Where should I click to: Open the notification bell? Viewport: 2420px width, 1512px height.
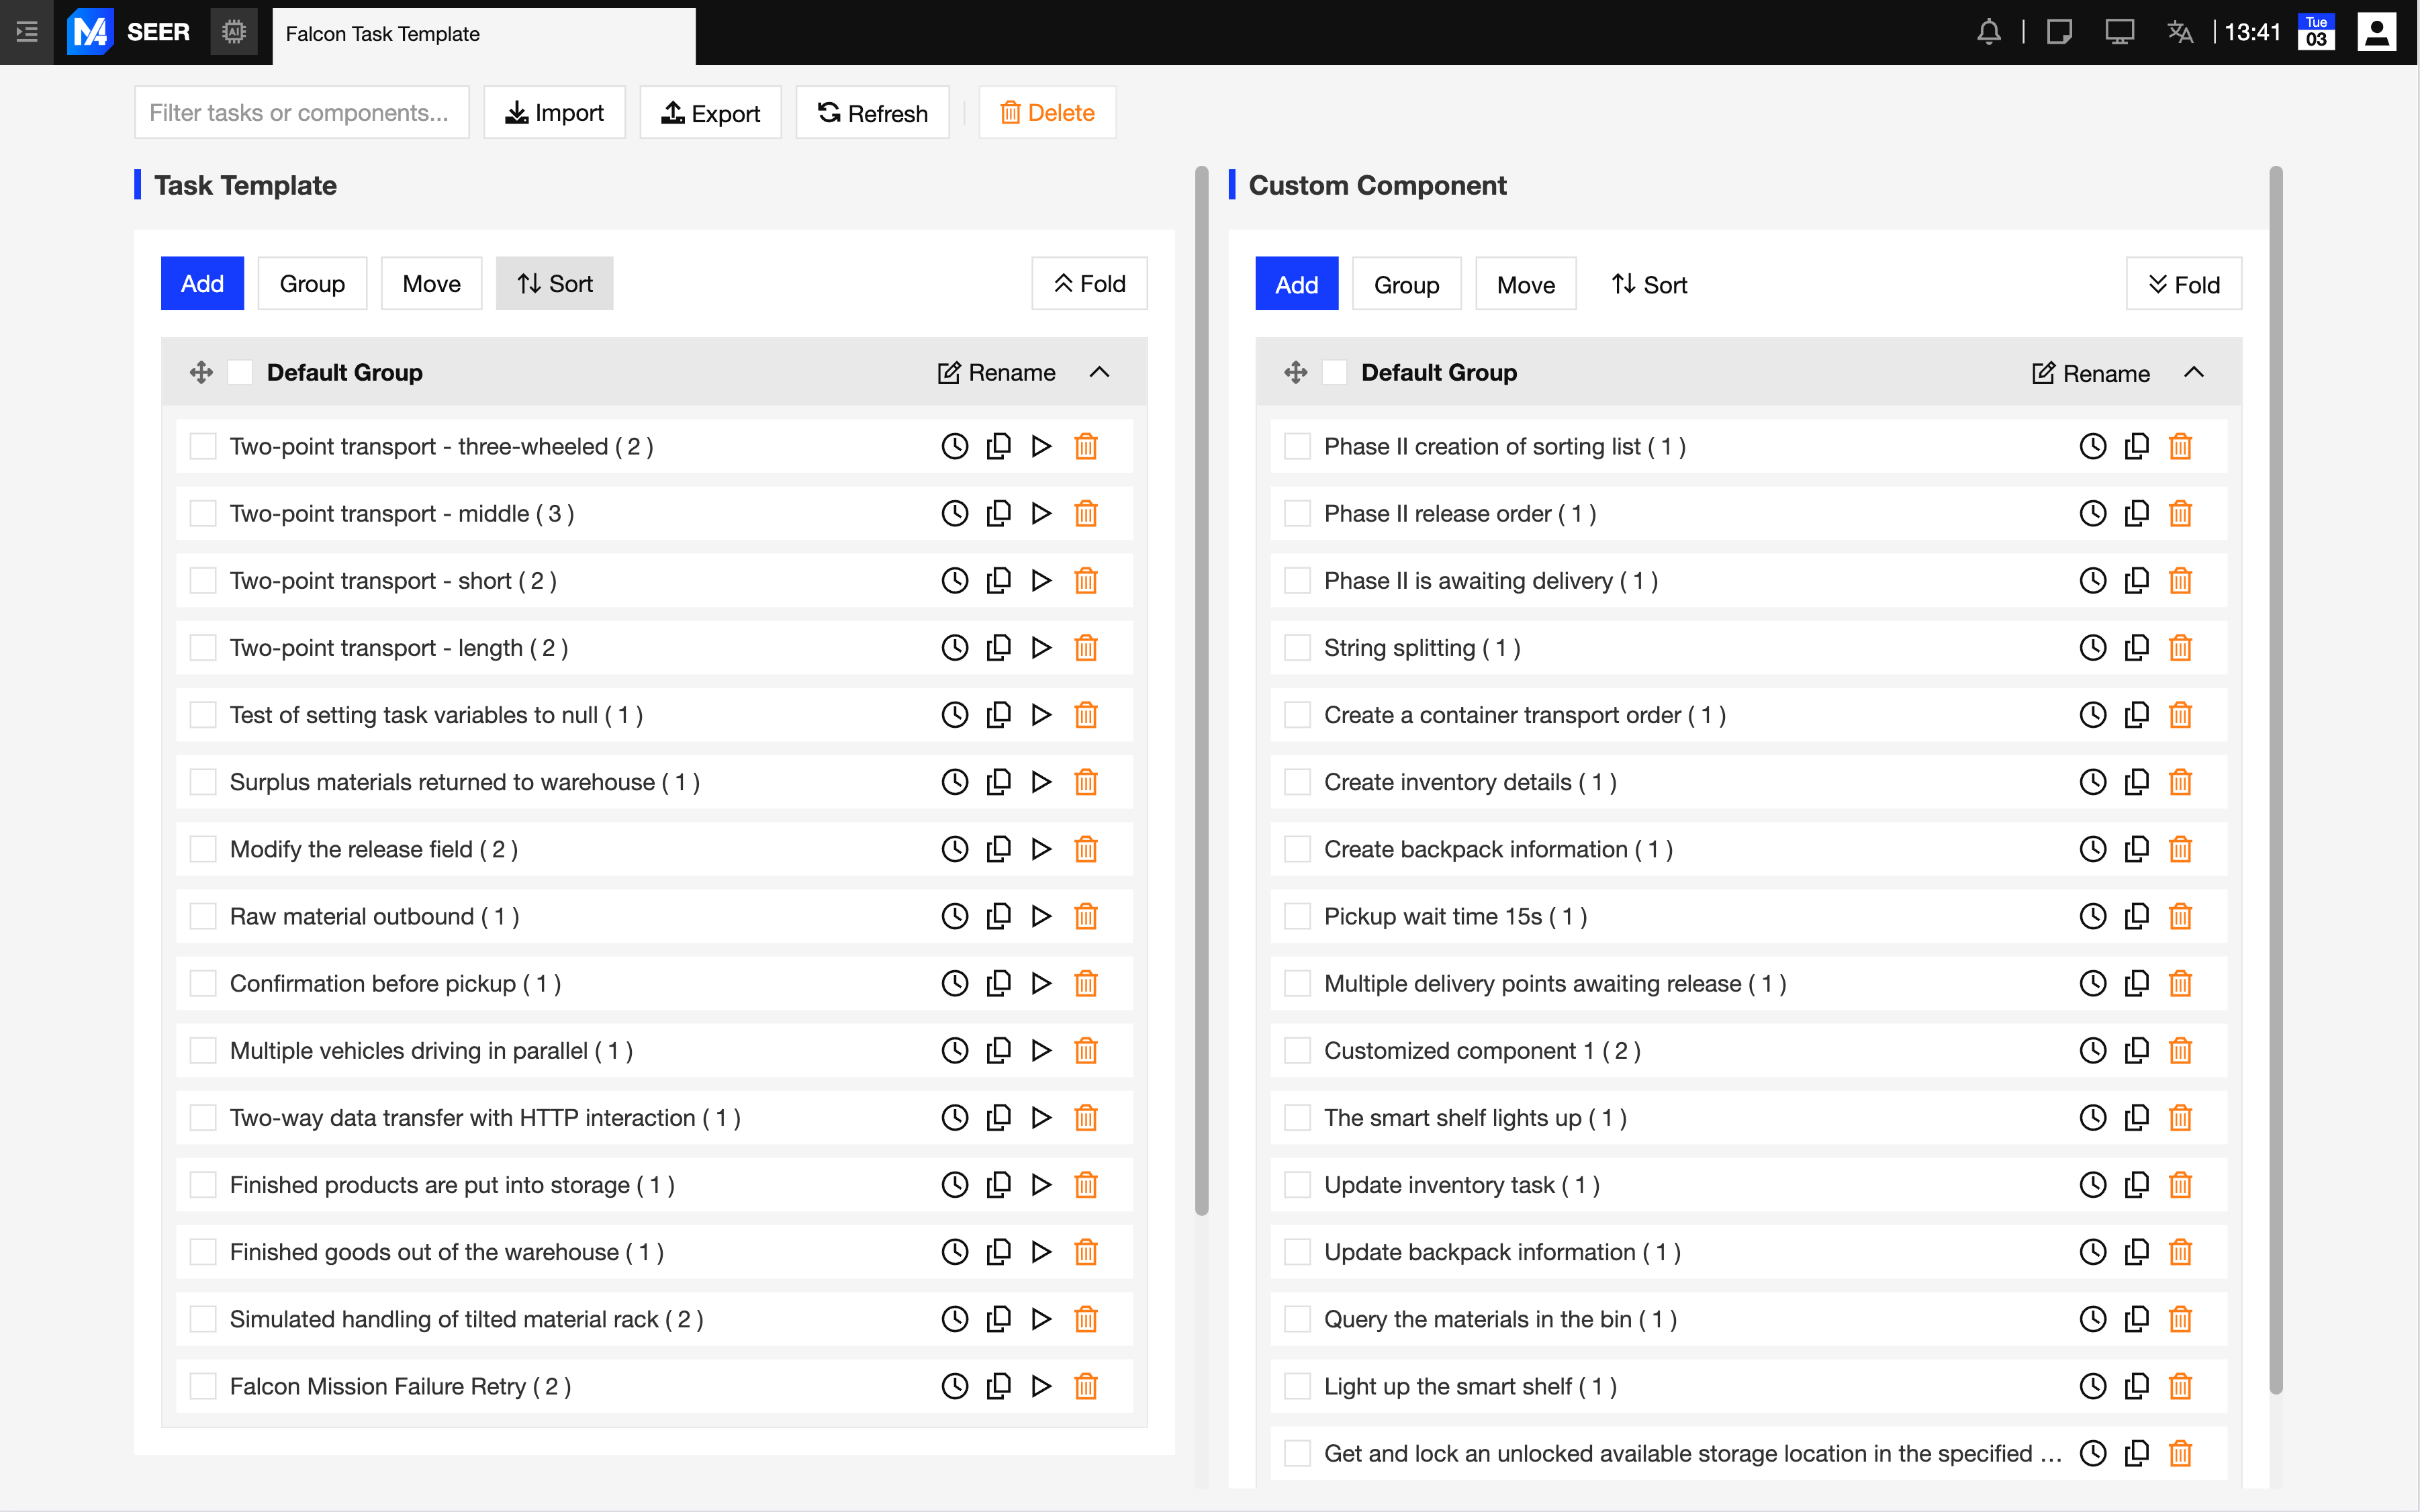coord(1988,33)
